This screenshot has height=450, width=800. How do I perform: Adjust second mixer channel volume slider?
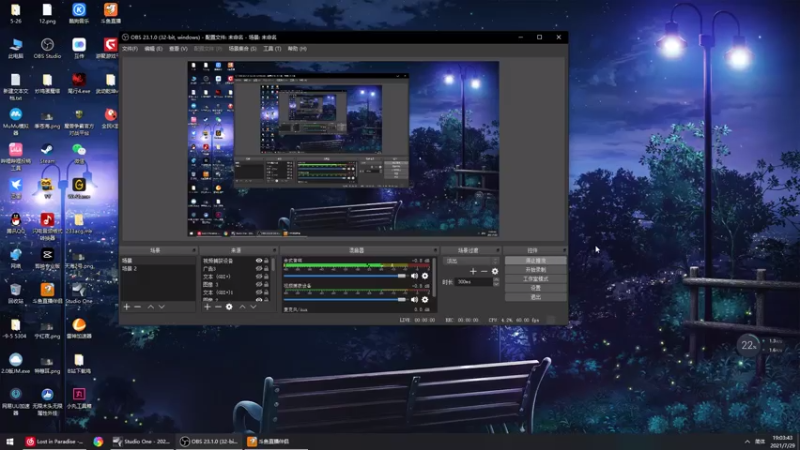345,299
